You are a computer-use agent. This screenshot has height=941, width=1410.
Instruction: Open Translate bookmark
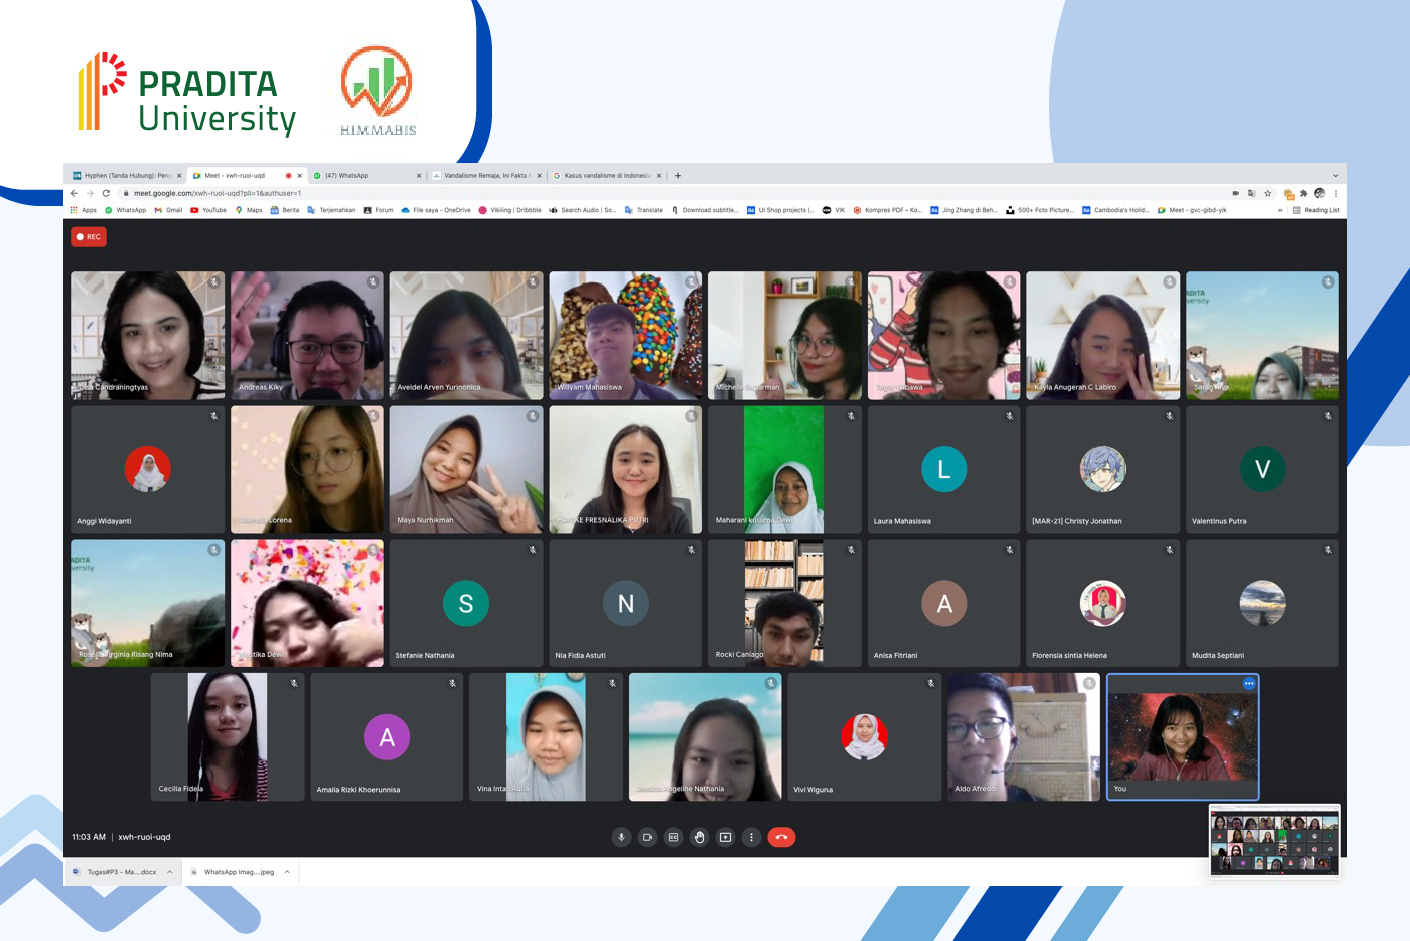pos(644,210)
